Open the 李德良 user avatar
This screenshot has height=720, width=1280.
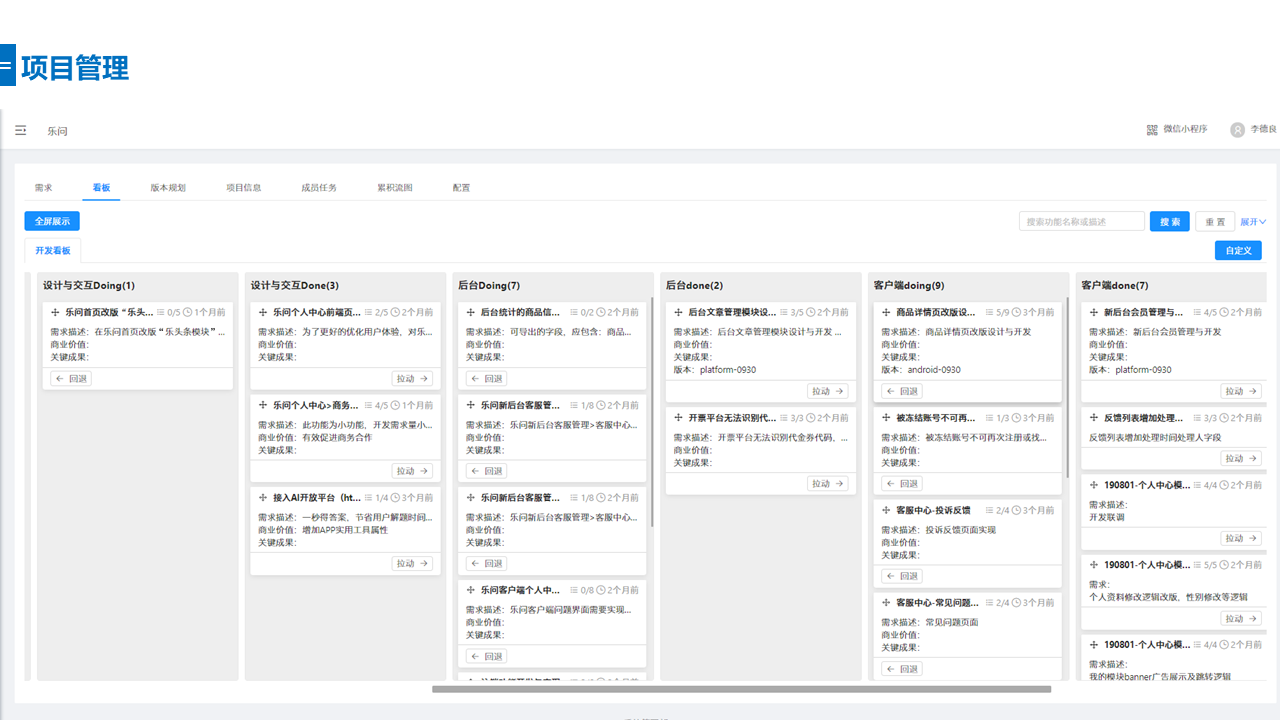click(x=1238, y=130)
